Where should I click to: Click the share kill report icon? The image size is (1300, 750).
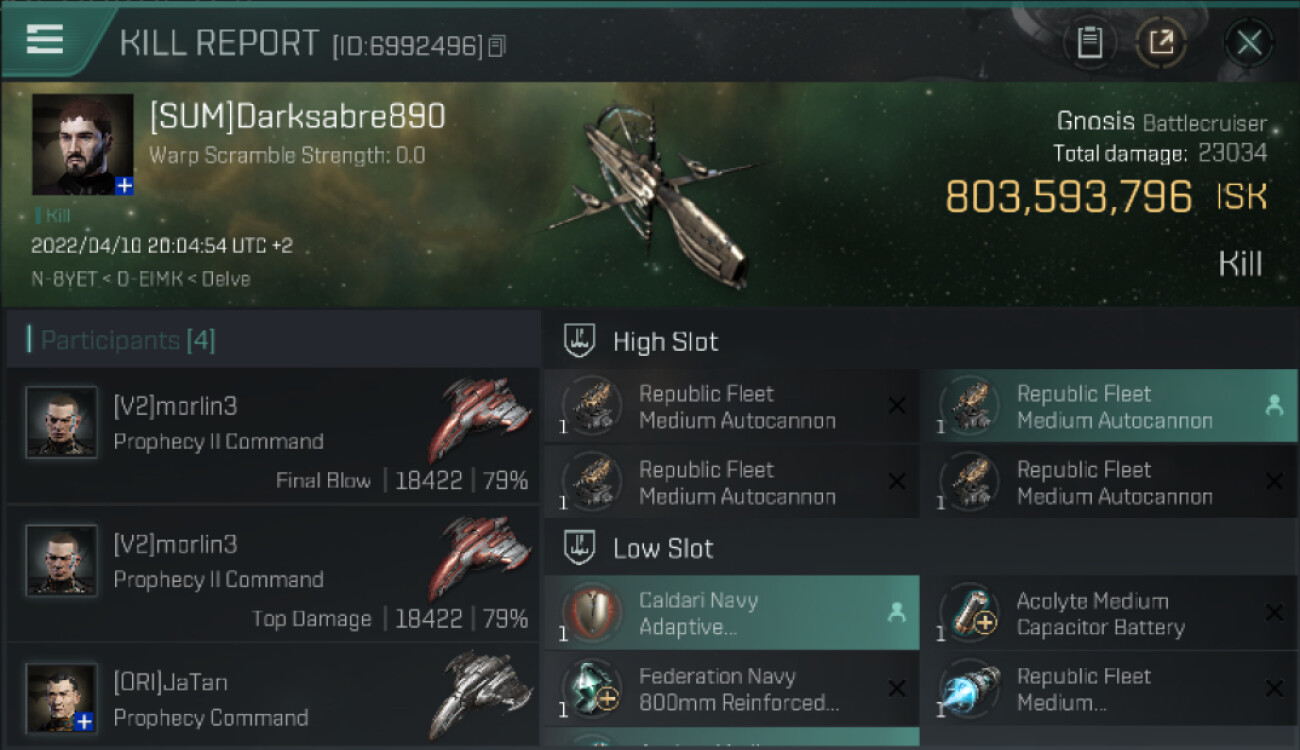point(1161,43)
